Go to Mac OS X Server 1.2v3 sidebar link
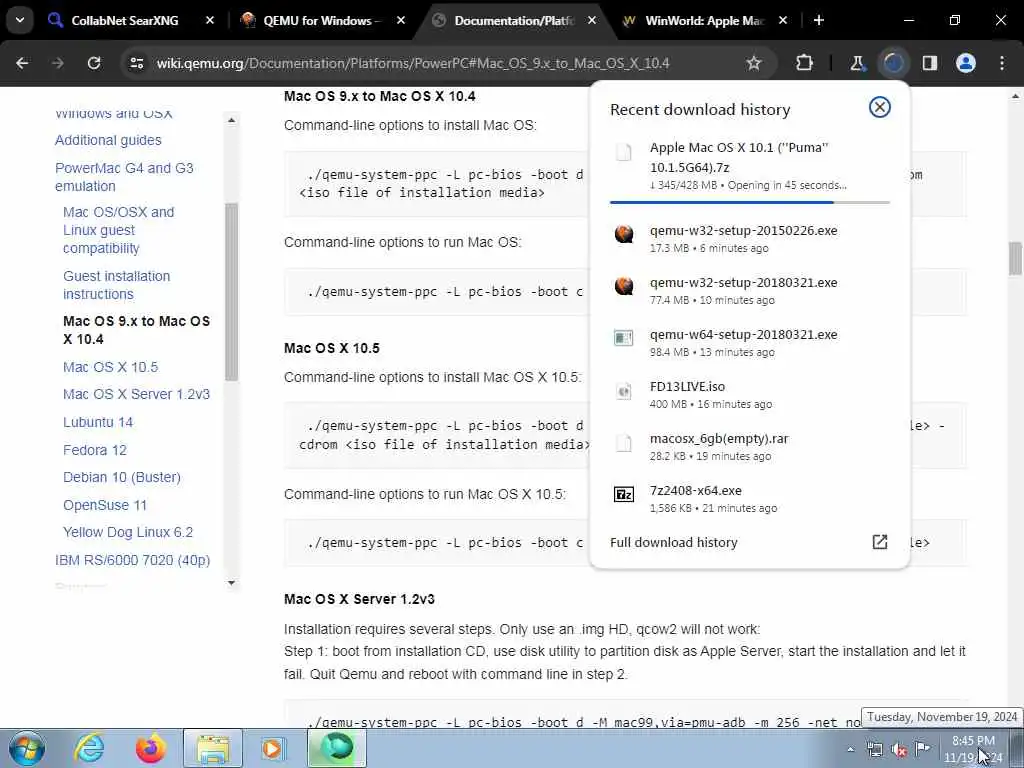 [136, 394]
